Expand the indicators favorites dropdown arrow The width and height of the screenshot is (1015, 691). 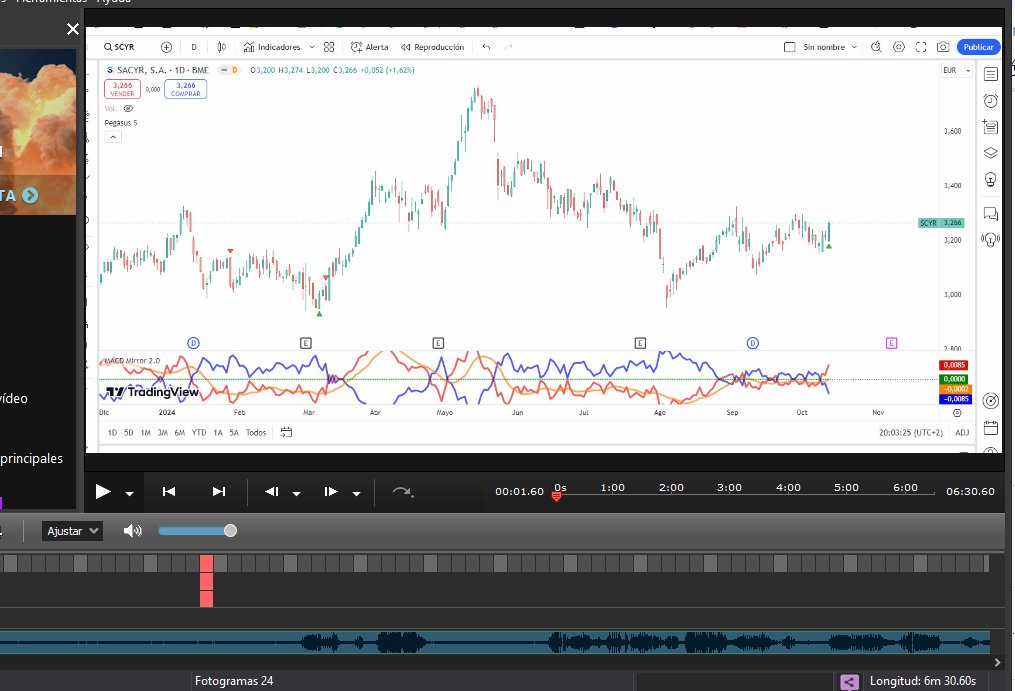[311, 47]
